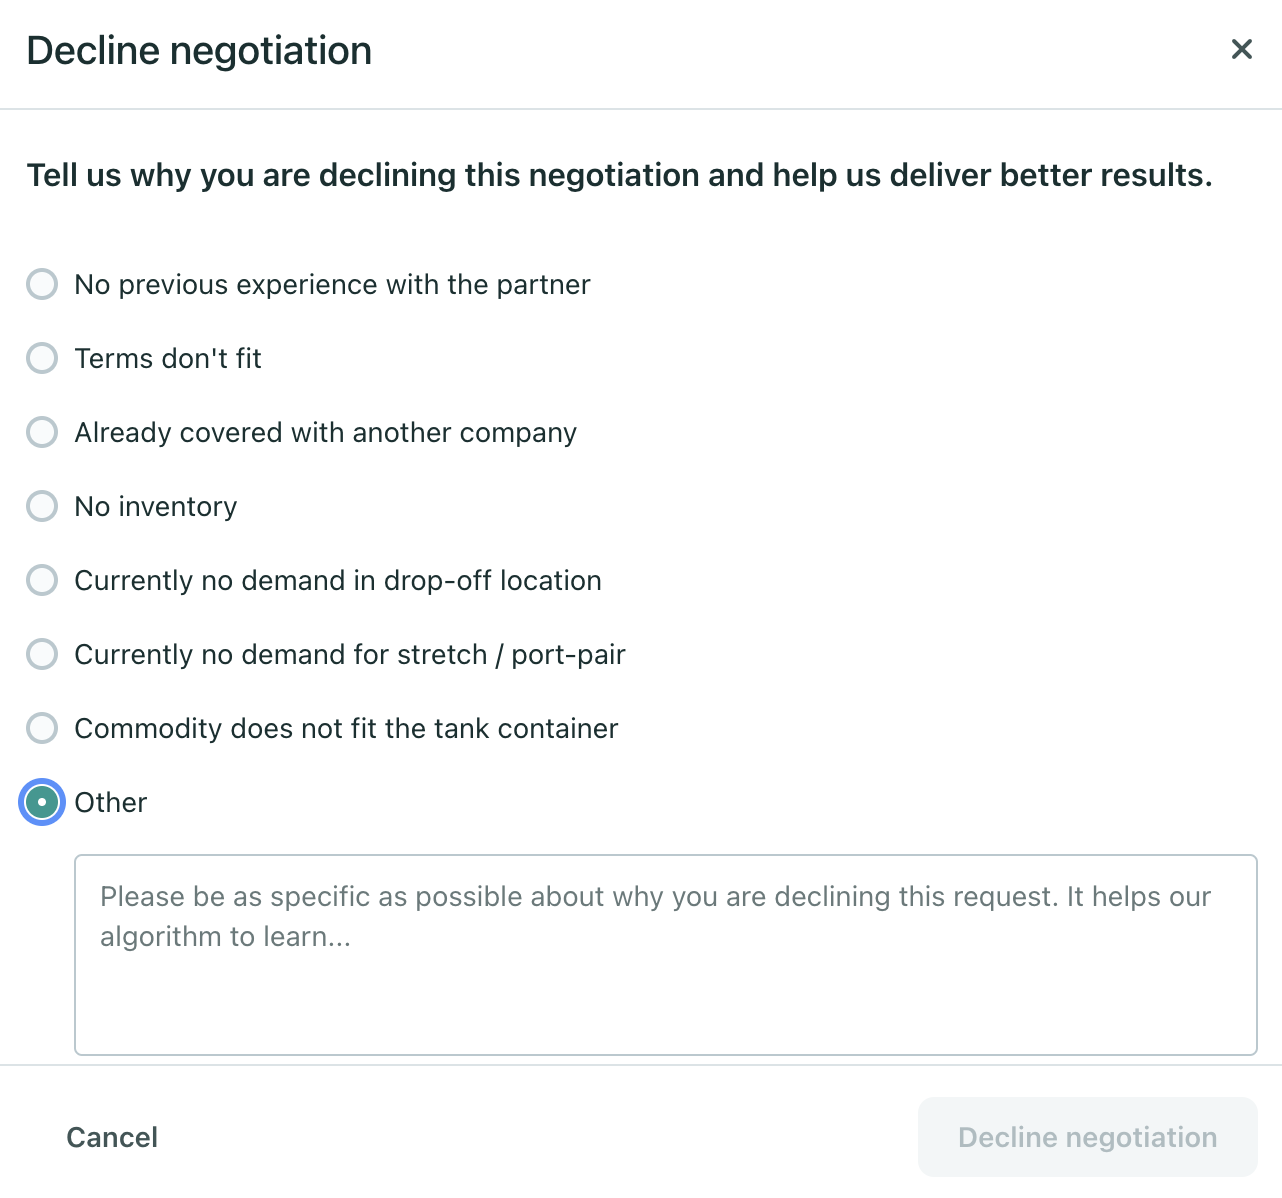Focus the decline reason text area
Image resolution: width=1282 pixels, height=1198 pixels.
(x=665, y=954)
